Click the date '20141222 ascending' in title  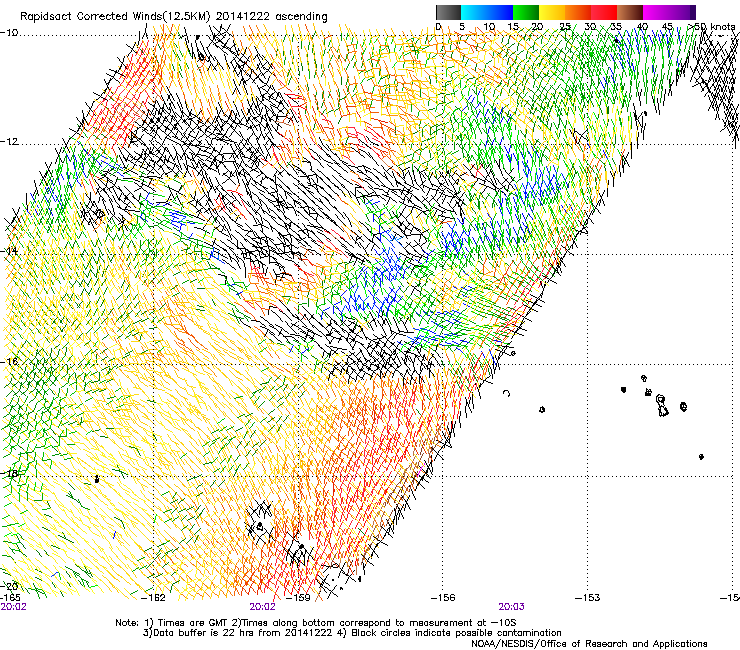pos(271,17)
